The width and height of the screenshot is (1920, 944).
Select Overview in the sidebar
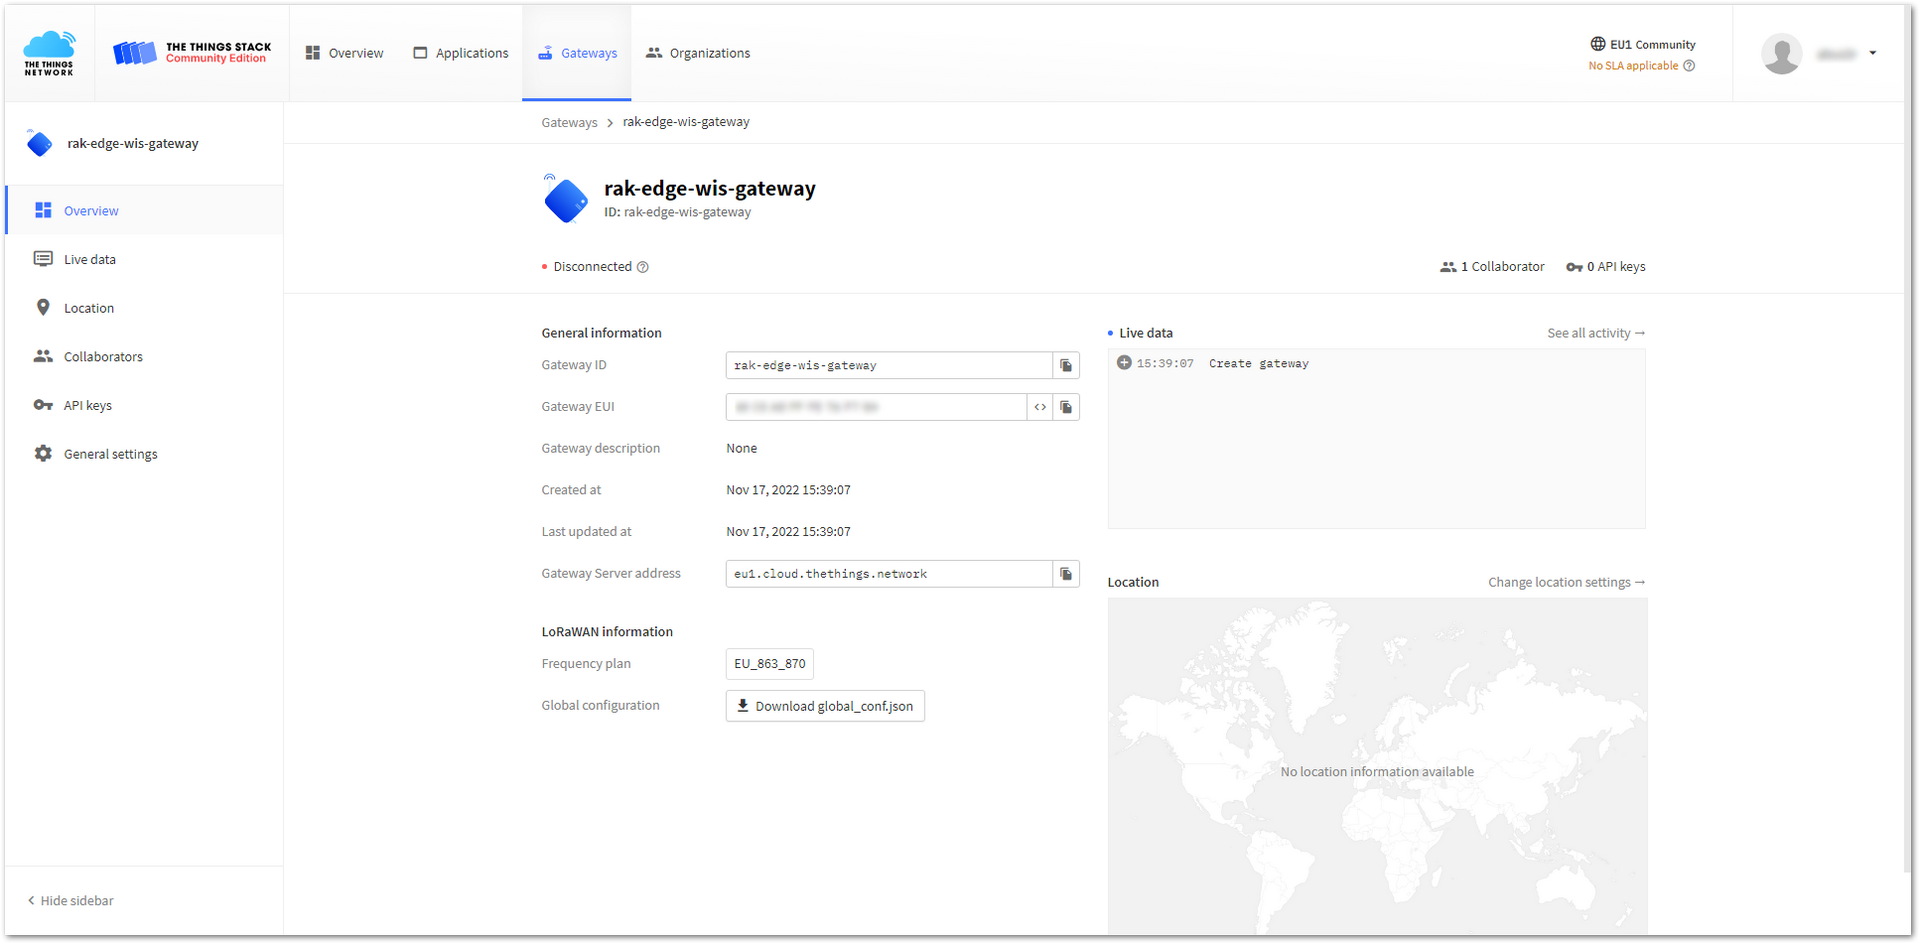click(x=144, y=210)
